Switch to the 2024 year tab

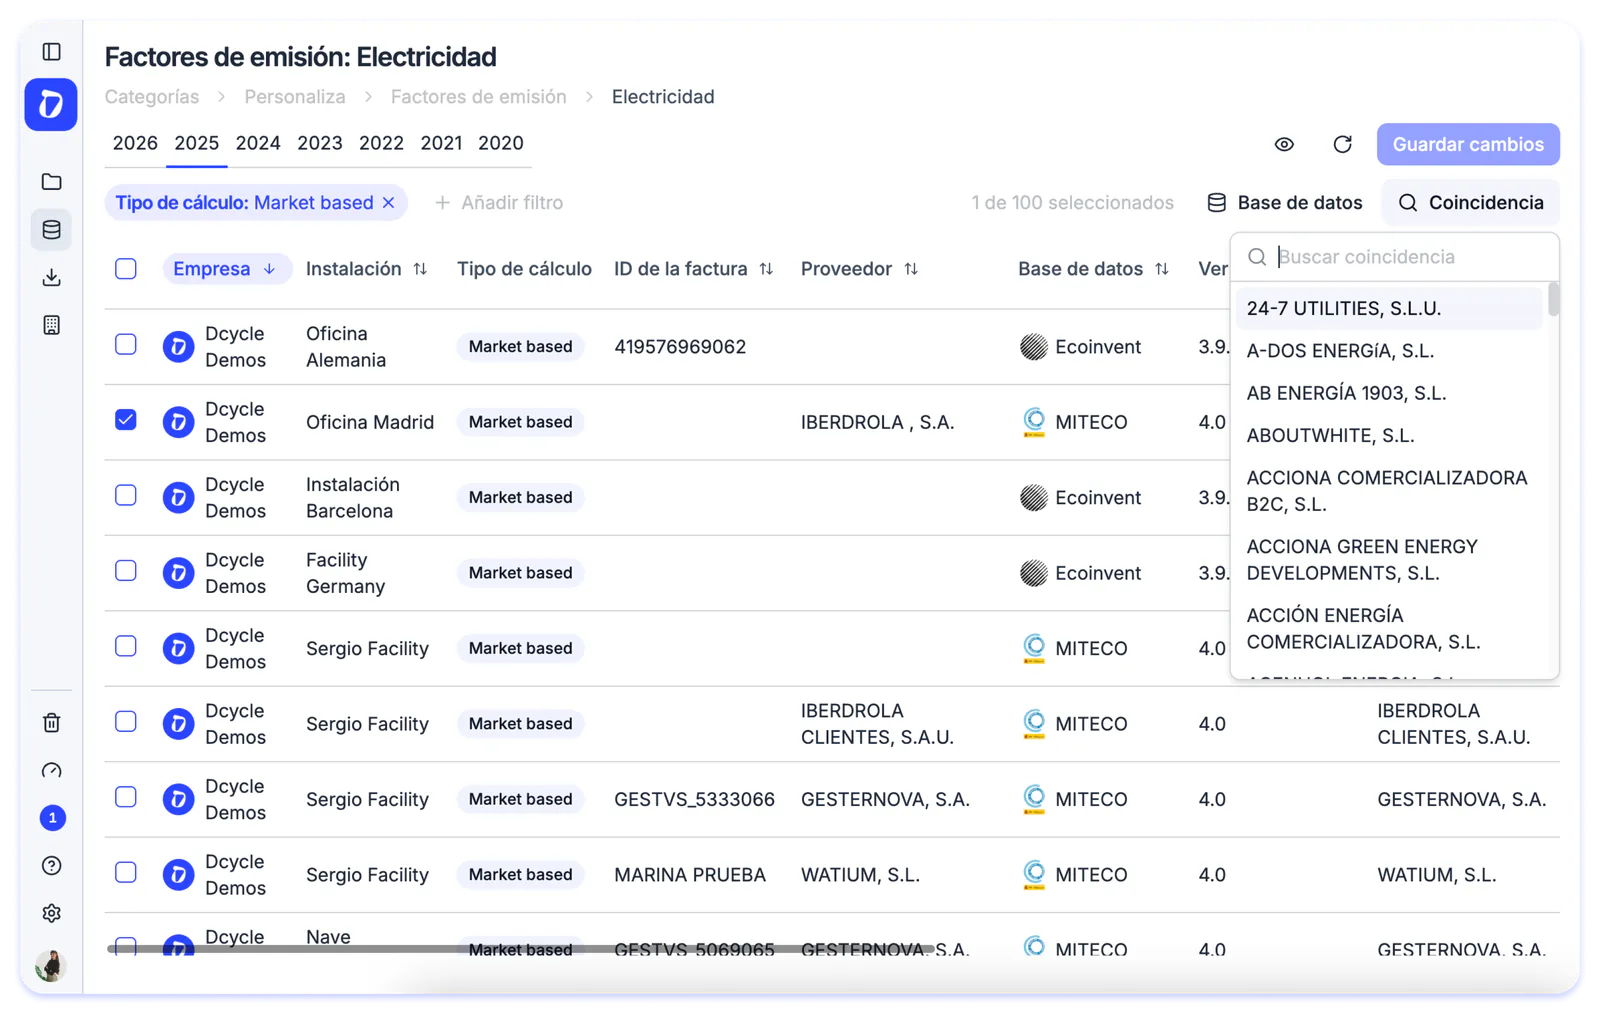pyautogui.click(x=258, y=143)
